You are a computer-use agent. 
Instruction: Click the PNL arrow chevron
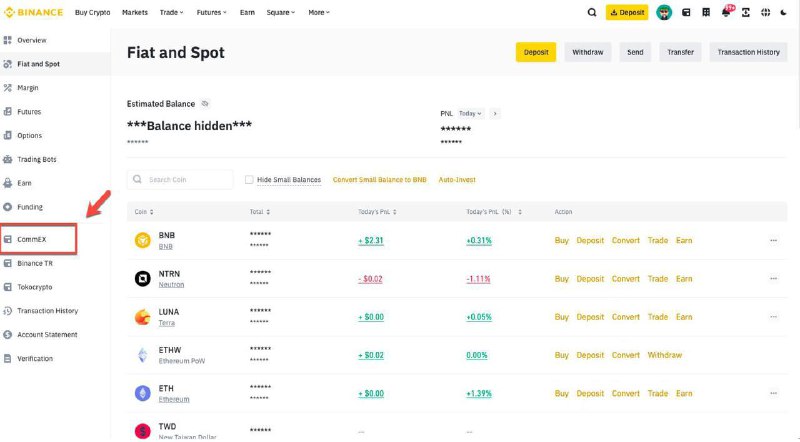pos(494,113)
